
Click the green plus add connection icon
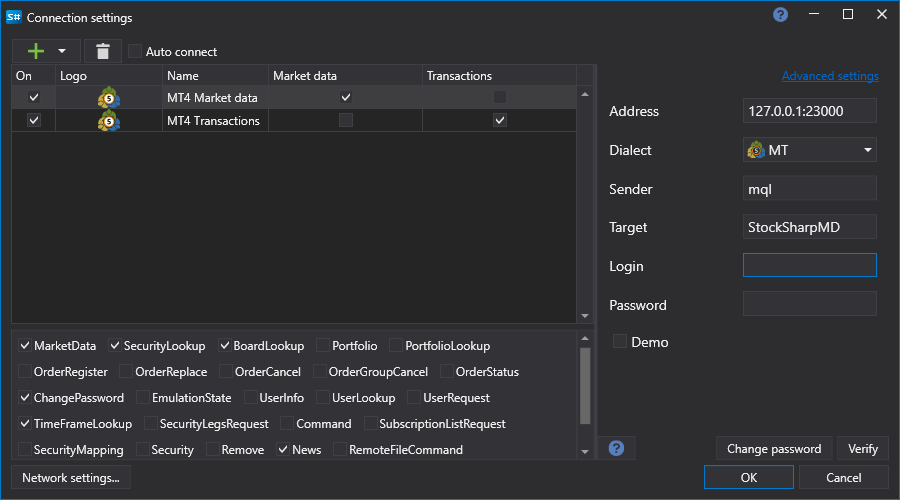[36, 51]
